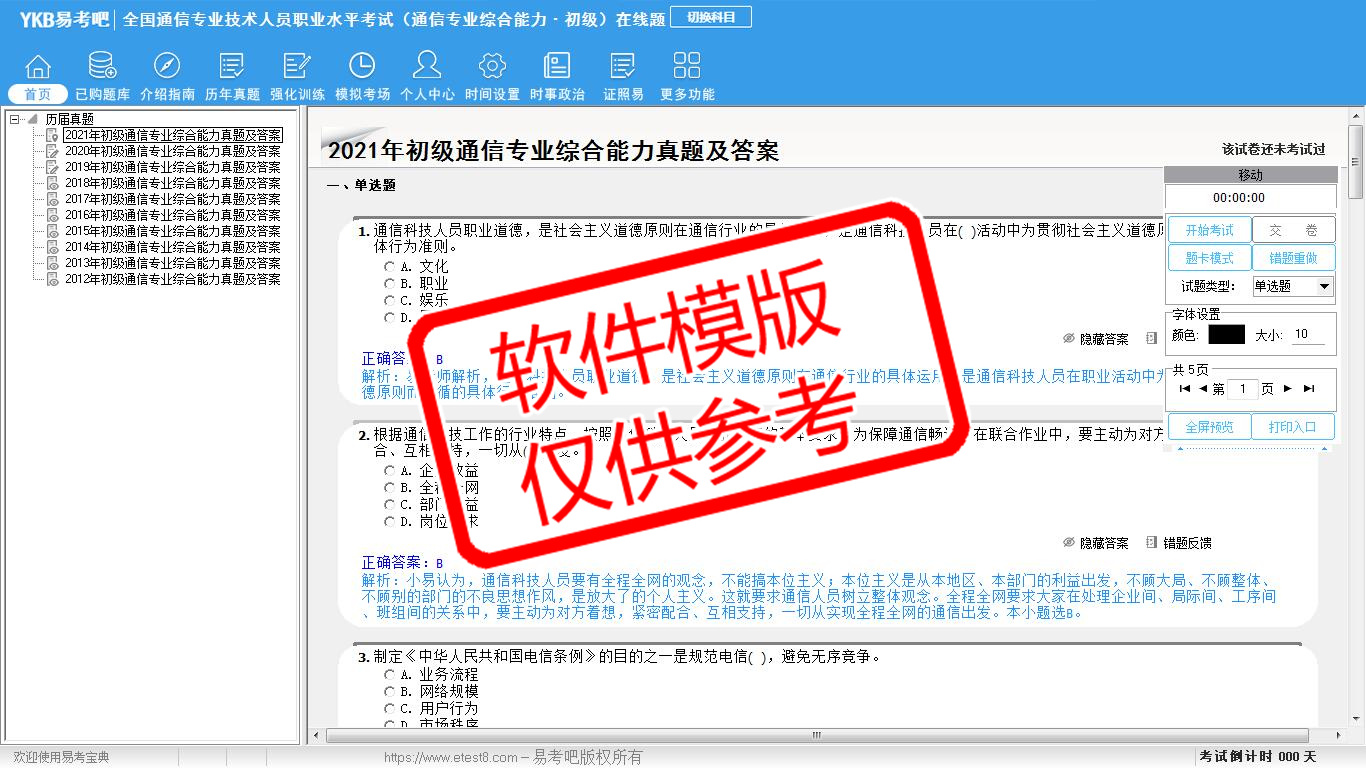Select option A 文化 in question 1

(x=390, y=267)
